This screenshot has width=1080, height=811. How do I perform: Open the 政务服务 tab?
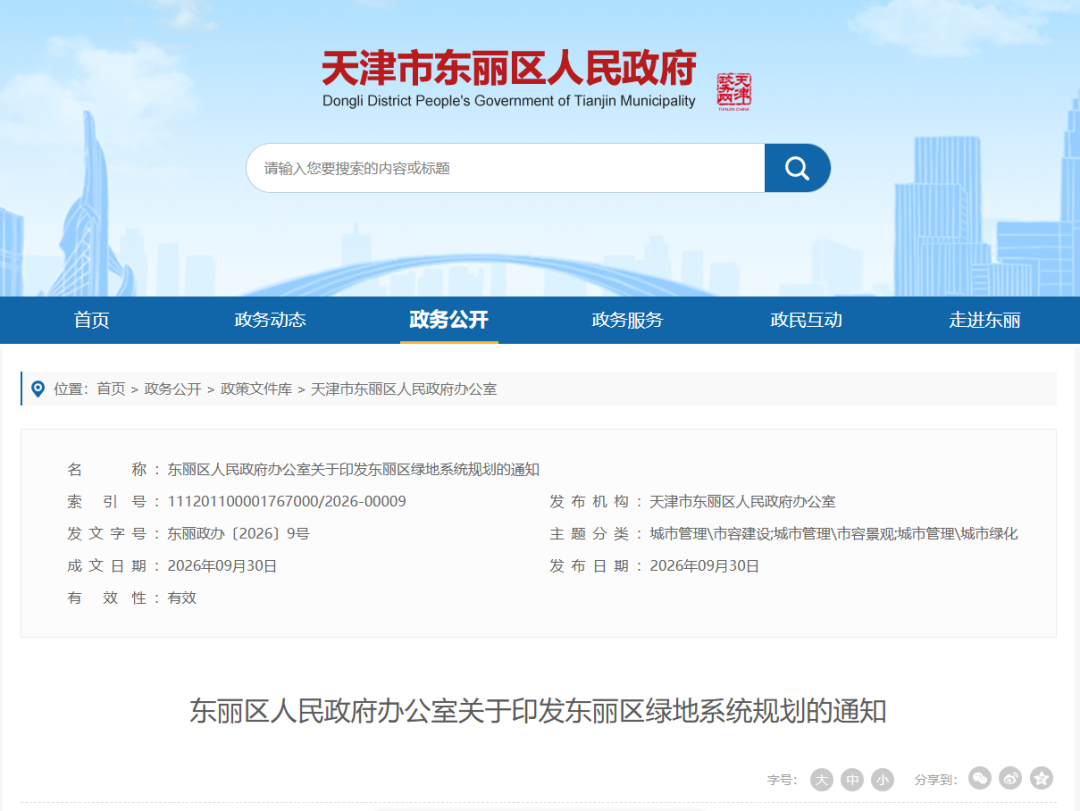point(627,320)
